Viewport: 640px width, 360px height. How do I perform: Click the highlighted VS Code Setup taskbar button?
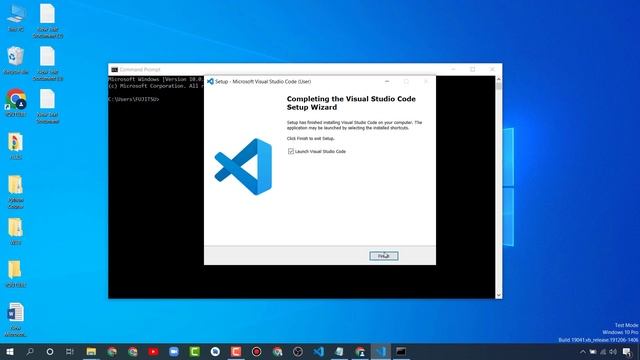(x=380, y=351)
